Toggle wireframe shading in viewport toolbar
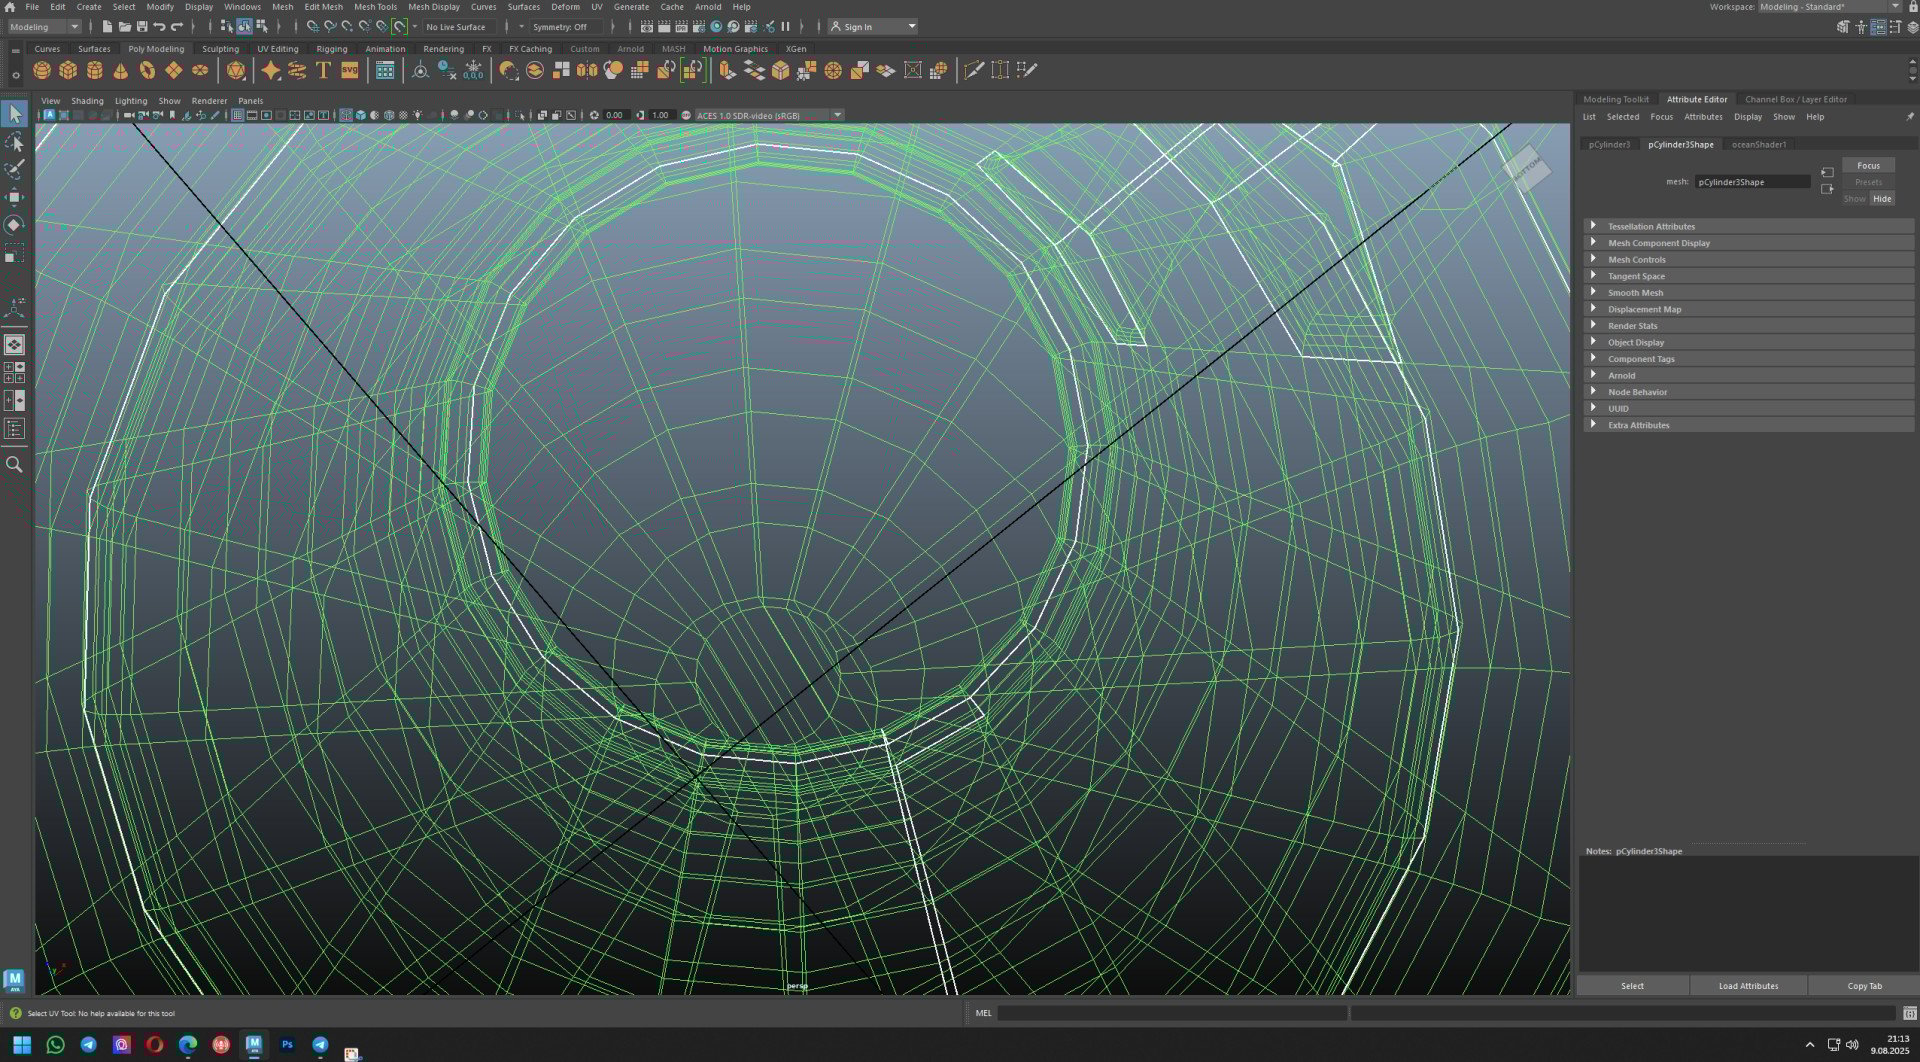This screenshot has height=1062, width=1920. tap(346, 115)
